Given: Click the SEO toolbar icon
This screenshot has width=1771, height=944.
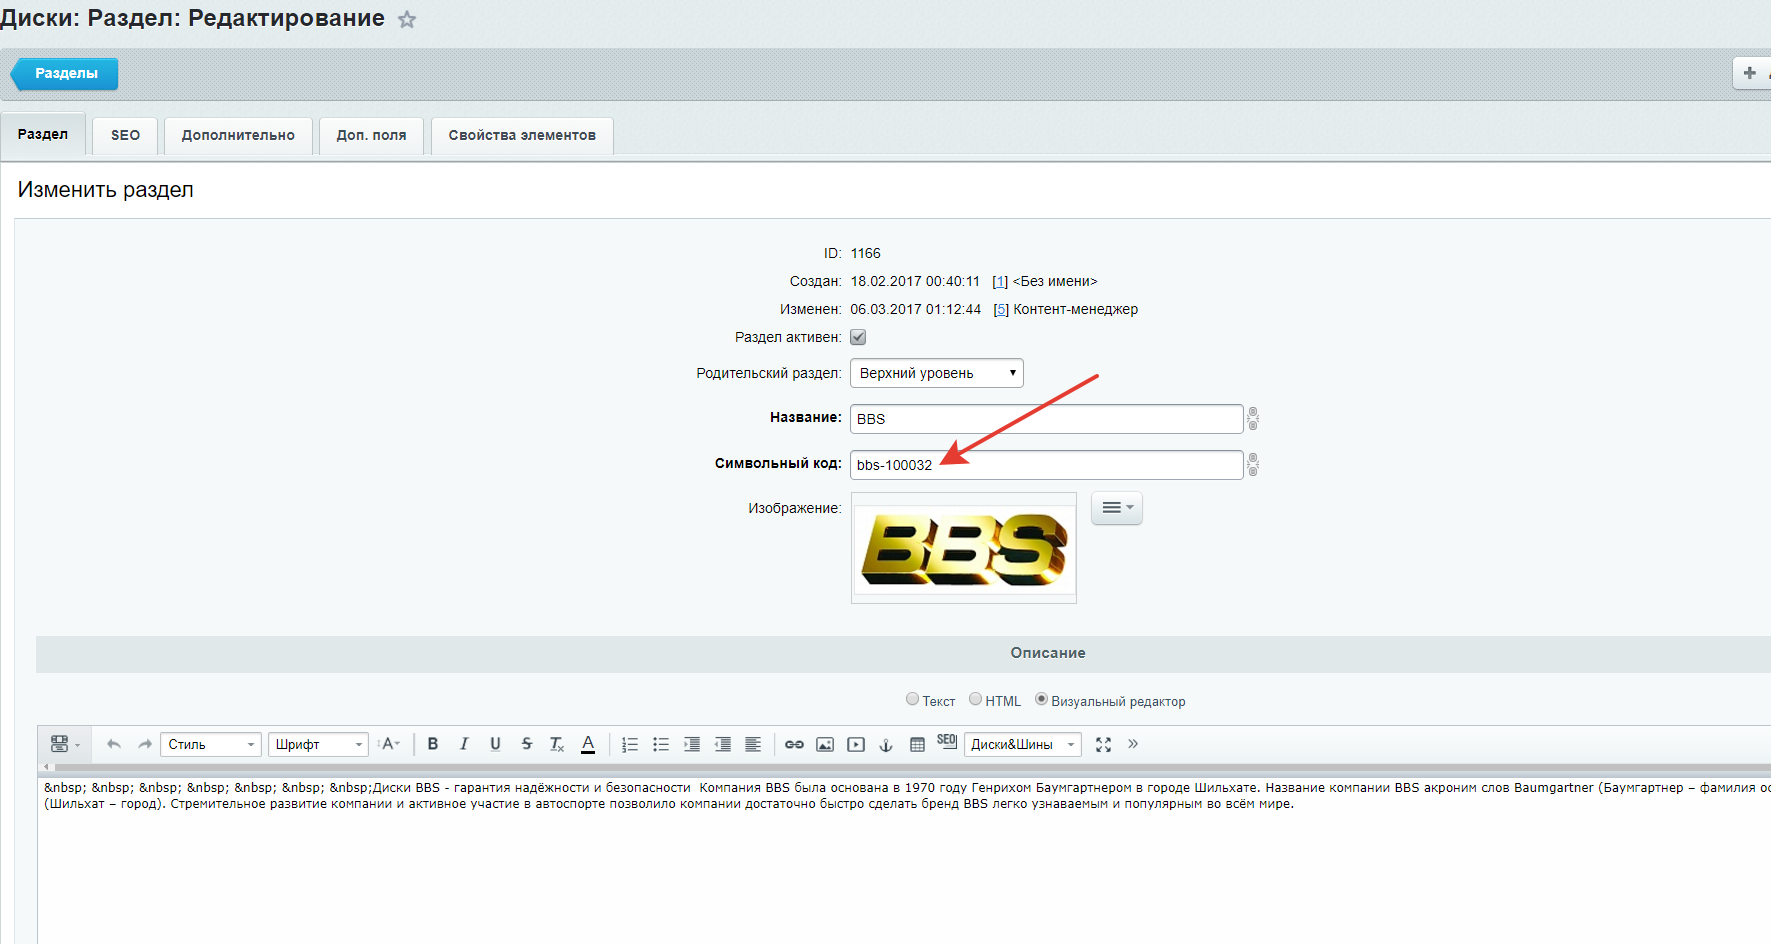Looking at the screenshot, I should click(947, 742).
